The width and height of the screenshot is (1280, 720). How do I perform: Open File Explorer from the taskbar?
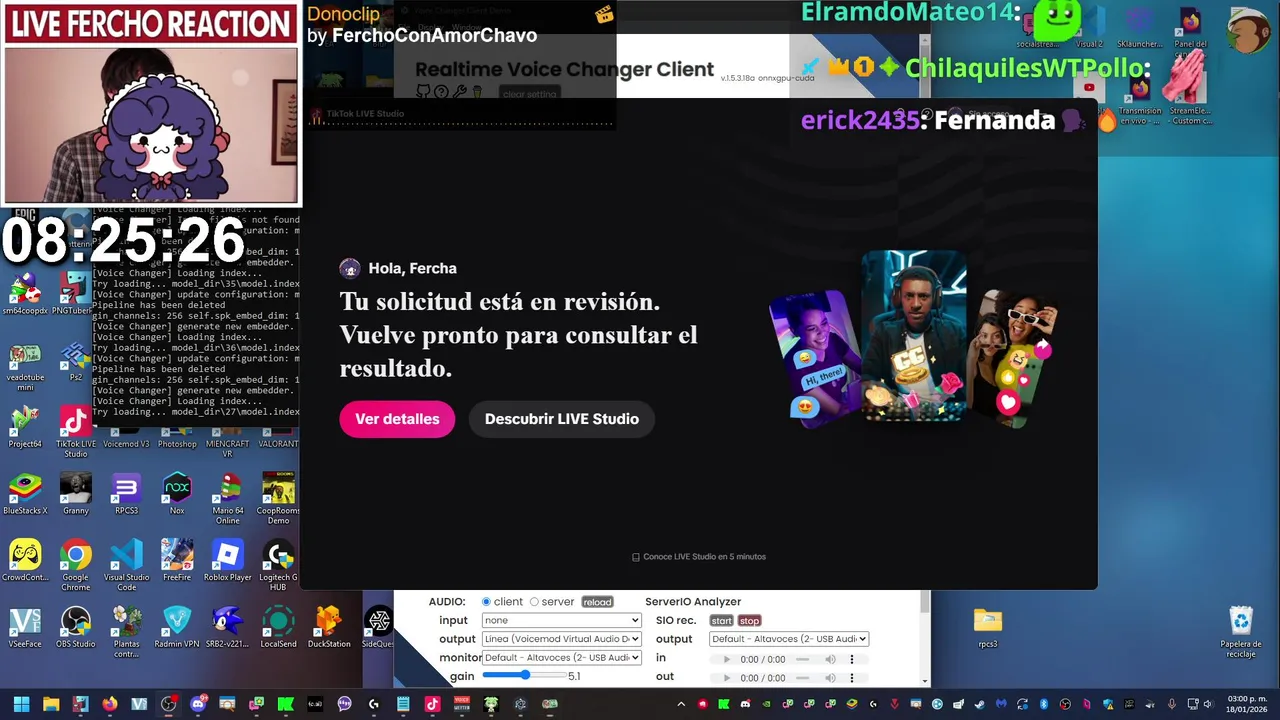(x=51, y=704)
